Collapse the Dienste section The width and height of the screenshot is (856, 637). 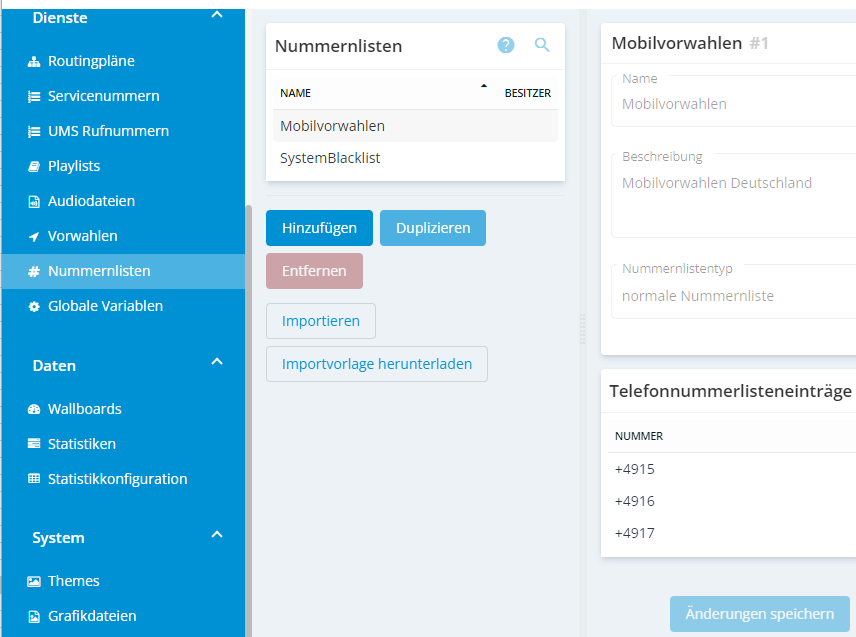coord(217,16)
